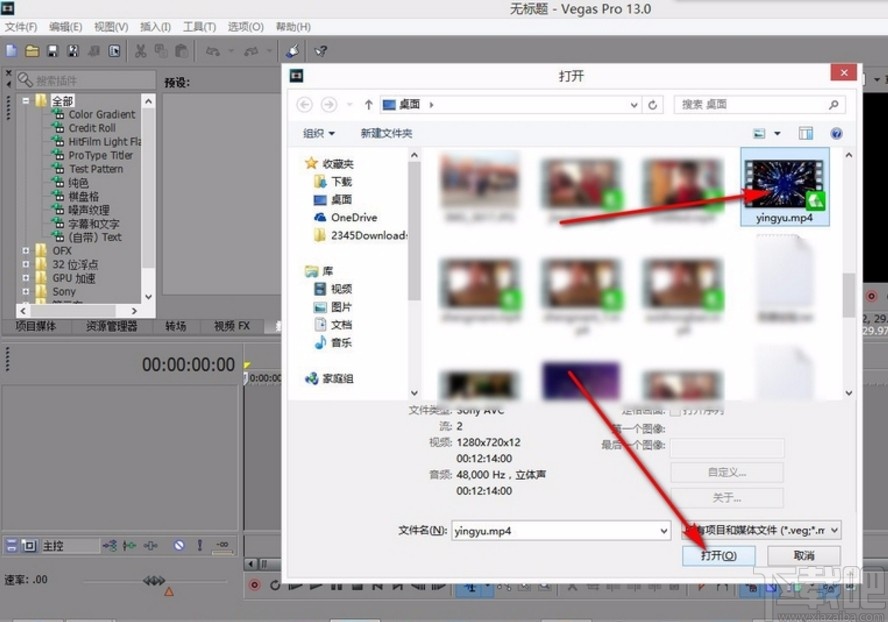Toggle the preview pane icon in dialog

805,134
